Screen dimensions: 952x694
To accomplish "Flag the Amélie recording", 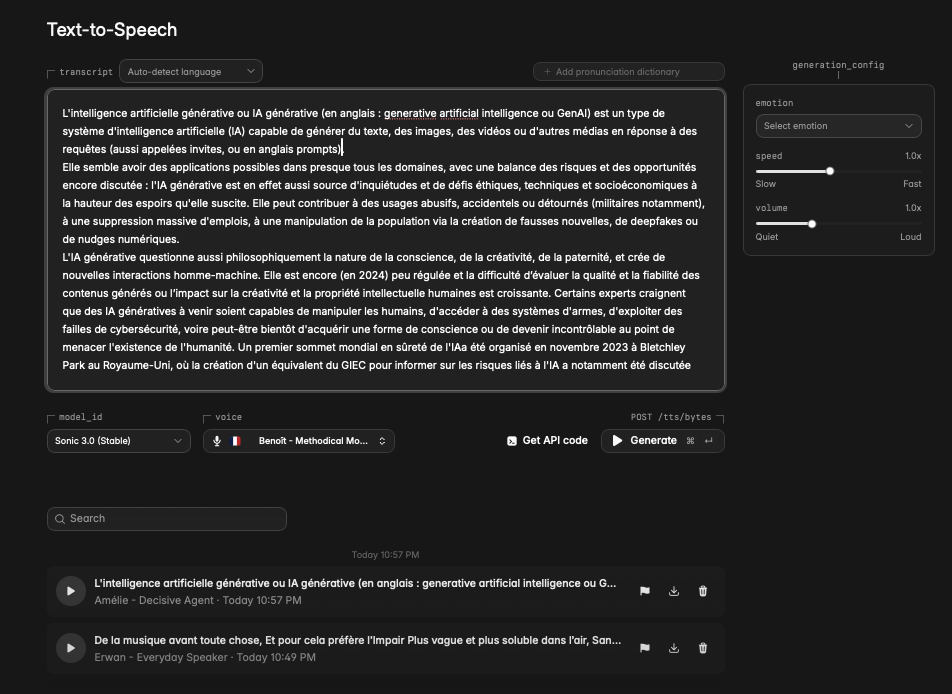I will click(x=645, y=591).
